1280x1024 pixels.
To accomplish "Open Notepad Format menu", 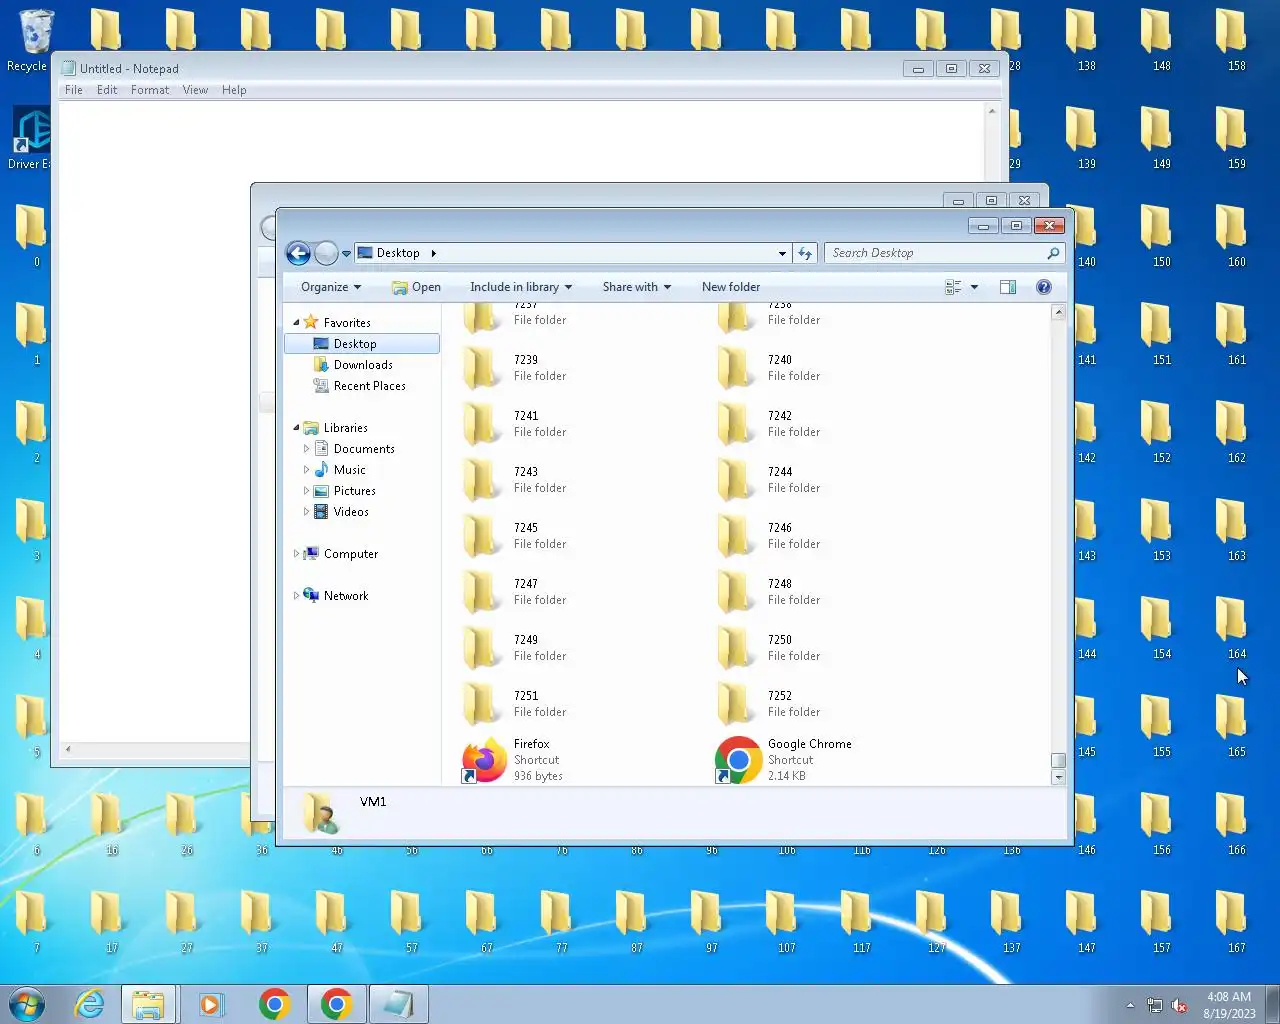I will 150,90.
